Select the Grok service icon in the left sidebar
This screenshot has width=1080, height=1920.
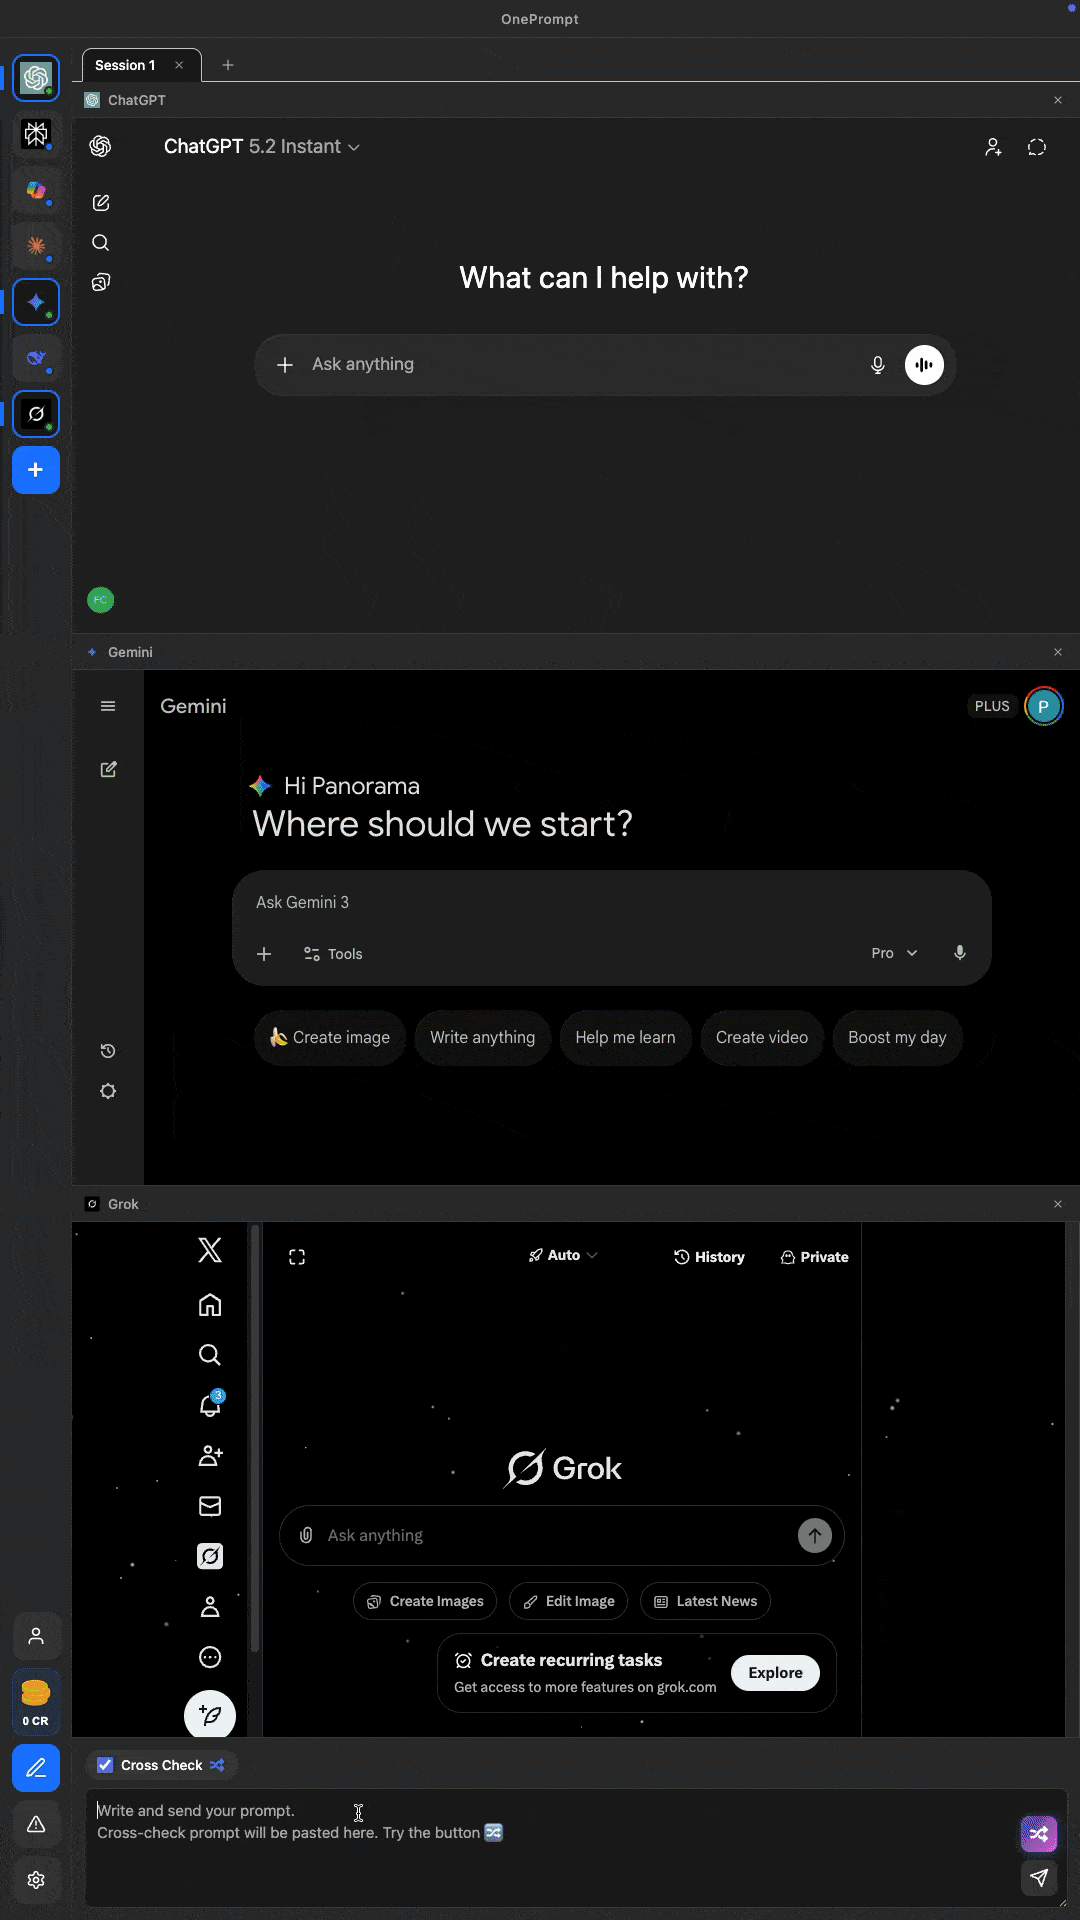[36, 414]
